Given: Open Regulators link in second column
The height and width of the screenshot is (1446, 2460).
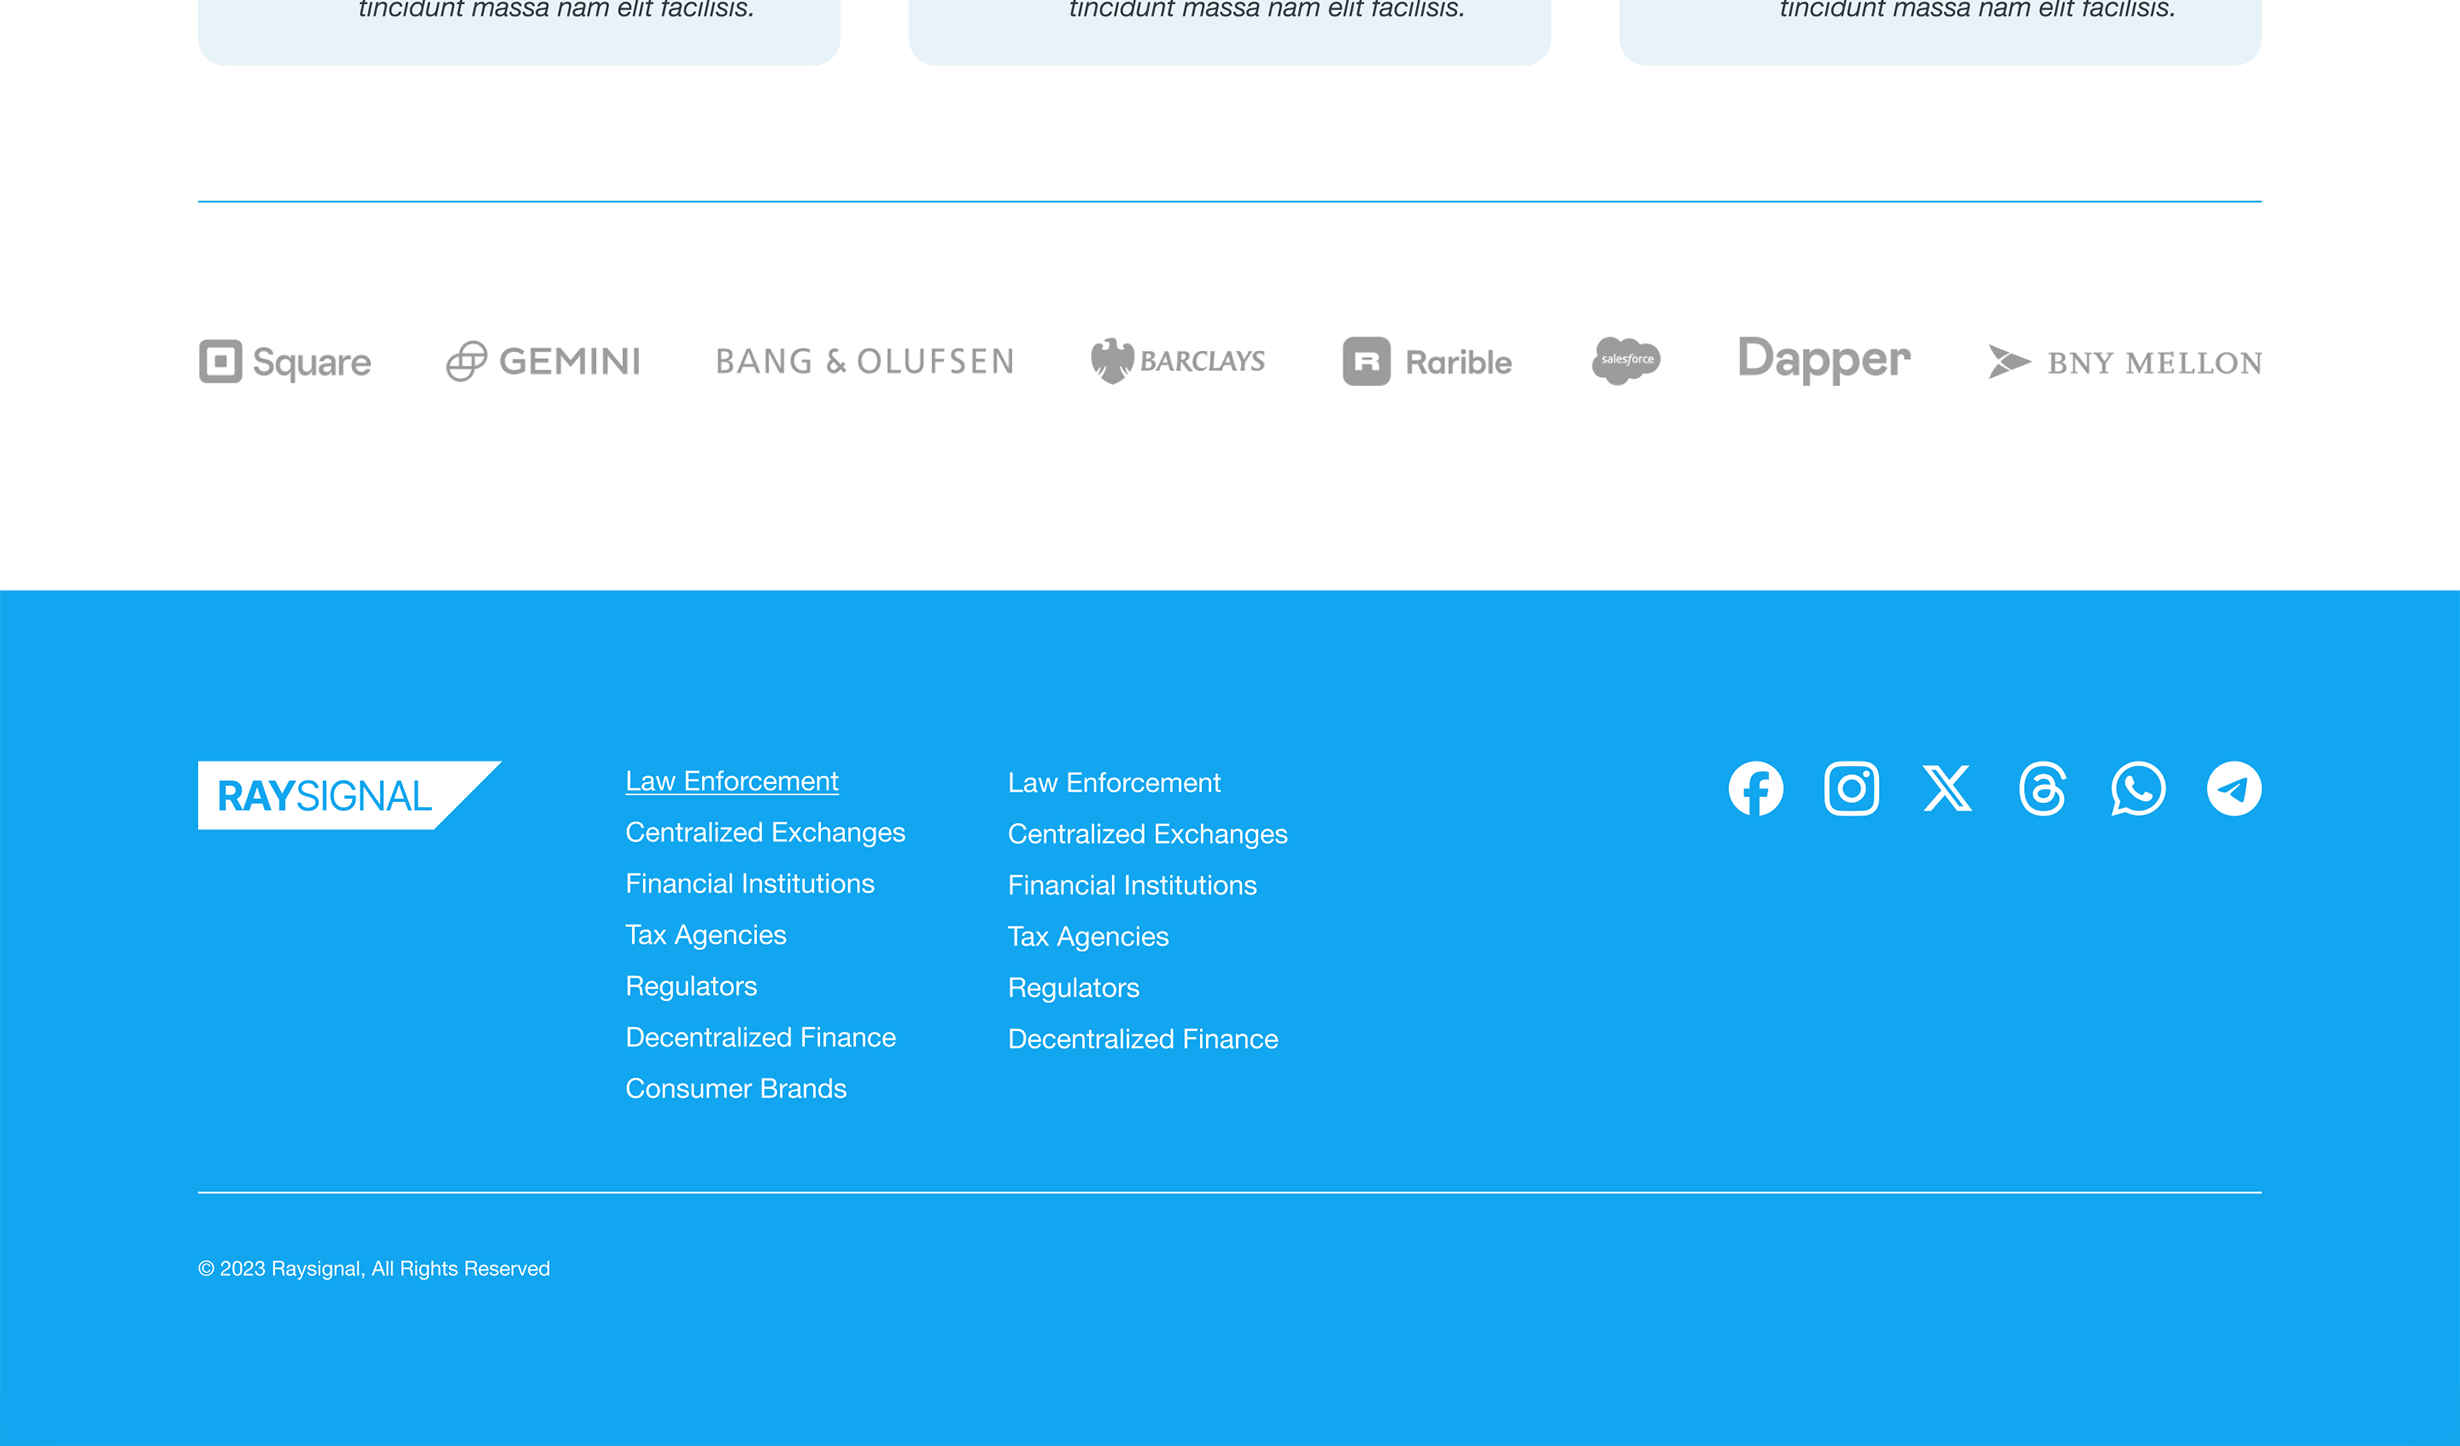Looking at the screenshot, I should [1073, 988].
